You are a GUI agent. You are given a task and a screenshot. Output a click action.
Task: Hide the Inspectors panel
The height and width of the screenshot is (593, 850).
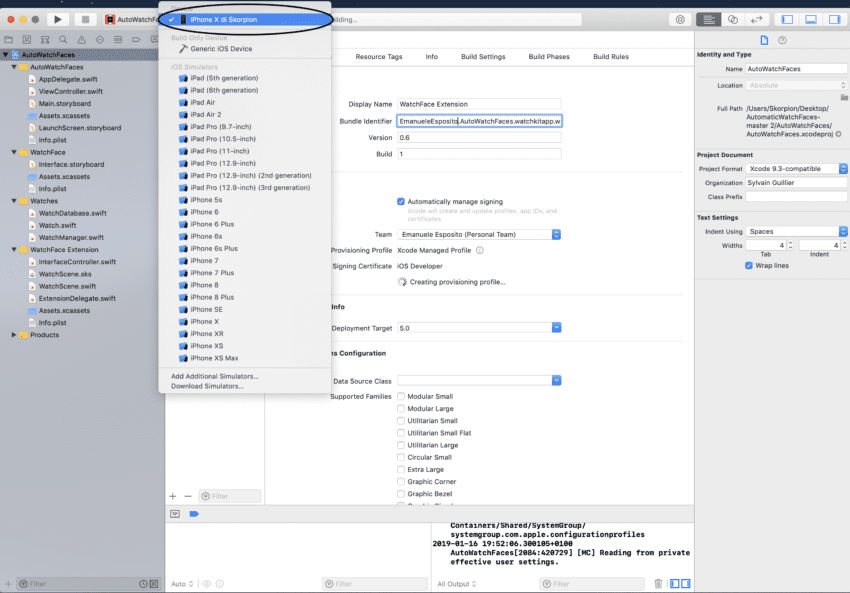(x=835, y=20)
